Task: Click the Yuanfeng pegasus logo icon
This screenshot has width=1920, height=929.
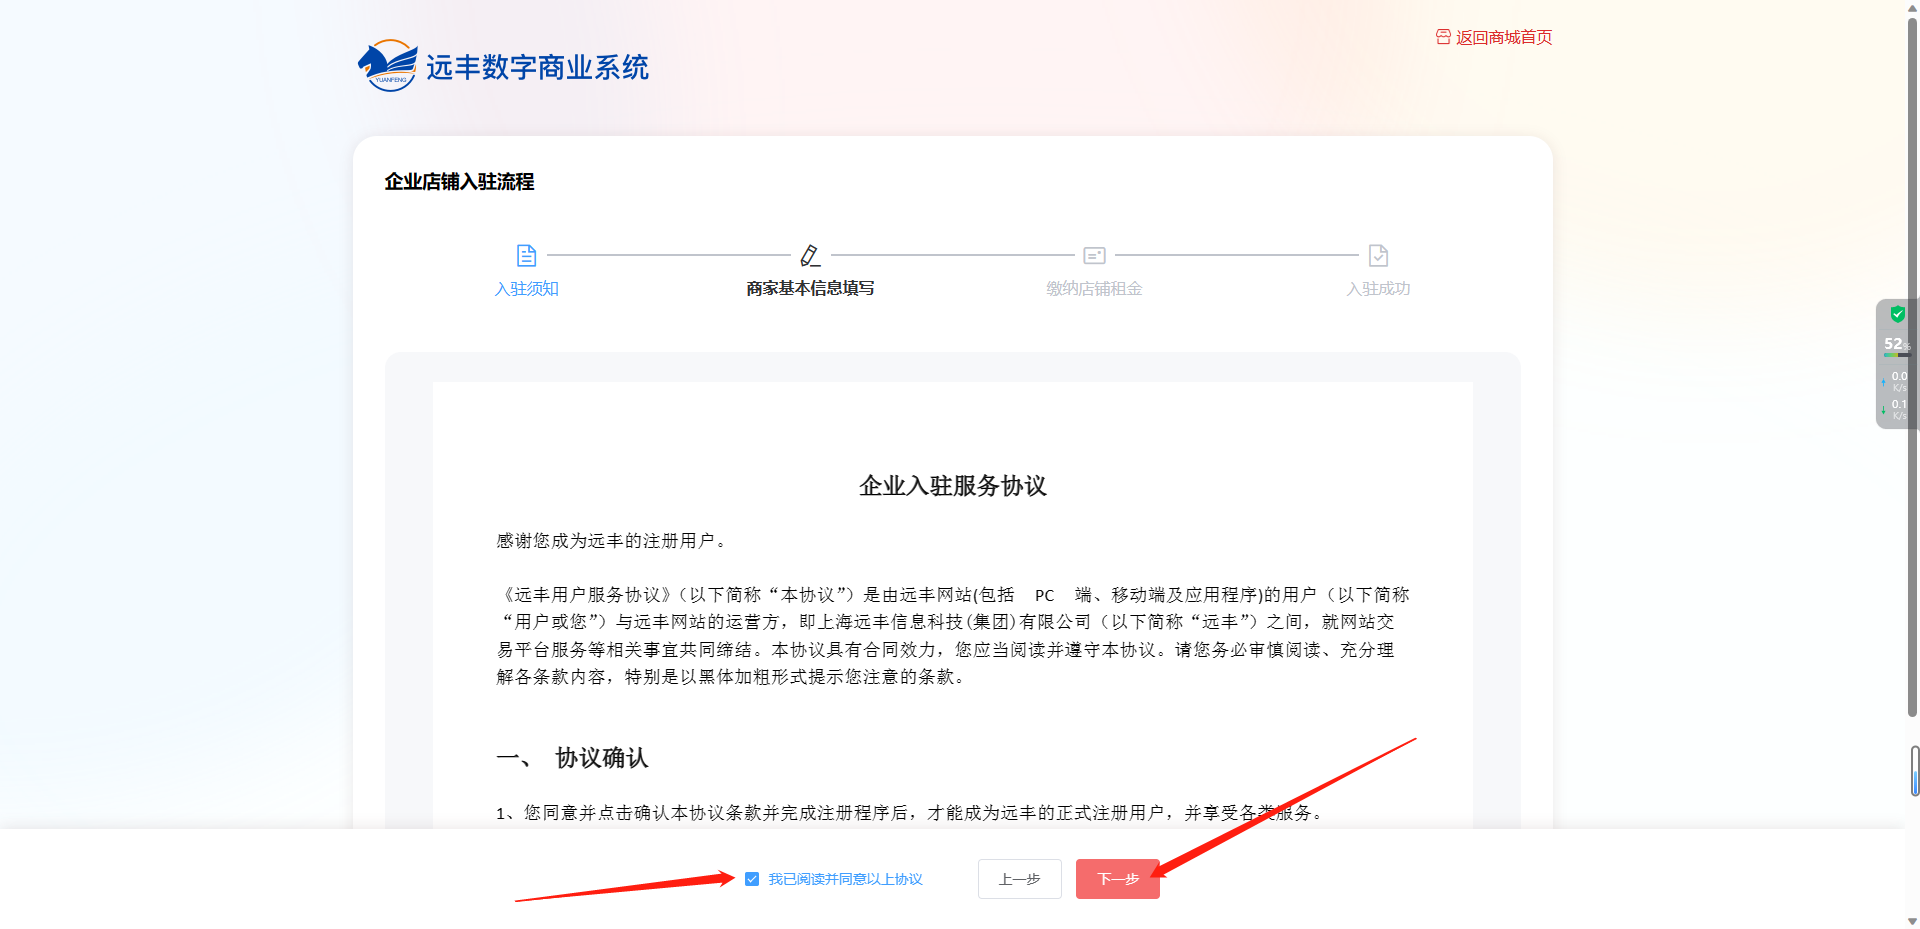Action: (x=388, y=66)
